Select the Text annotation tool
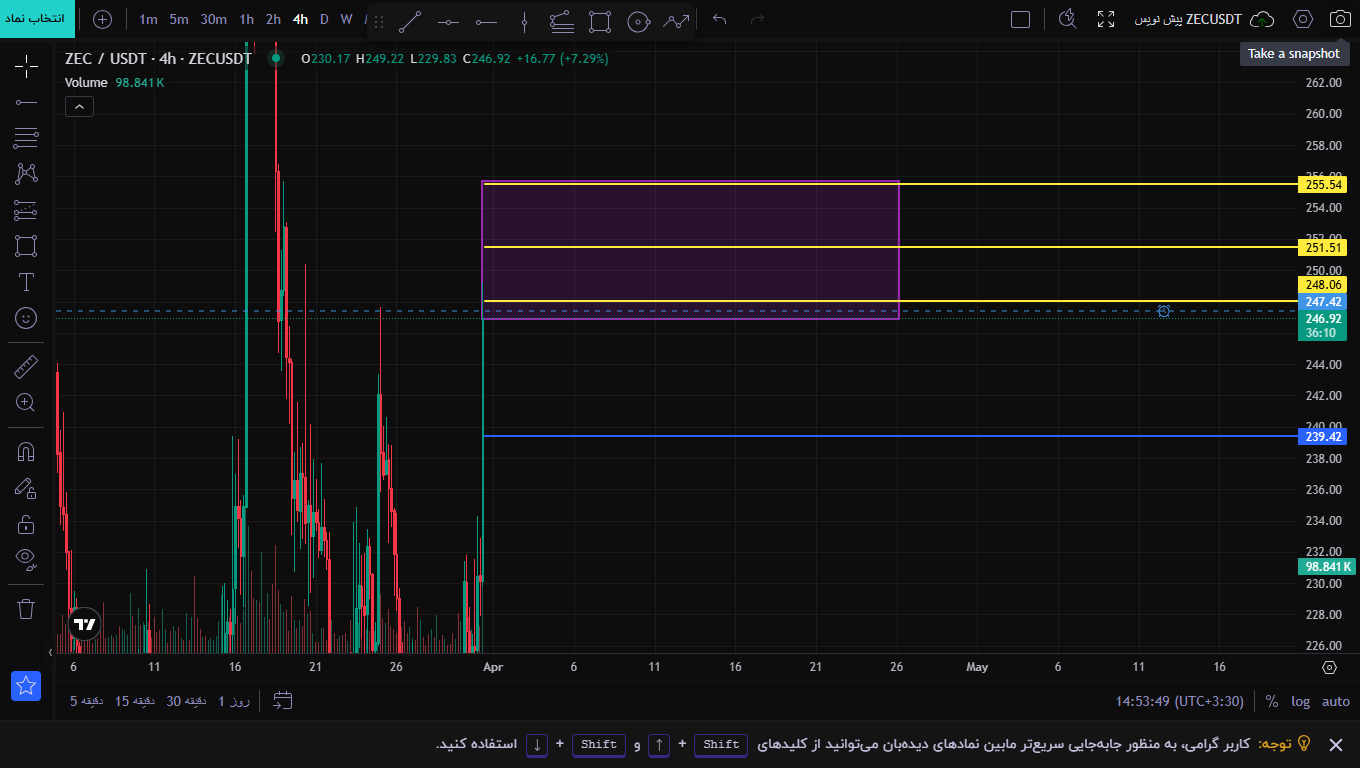Image resolution: width=1360 pixels, height=768 pixels. pyautogui.click(x=26, y=282)
